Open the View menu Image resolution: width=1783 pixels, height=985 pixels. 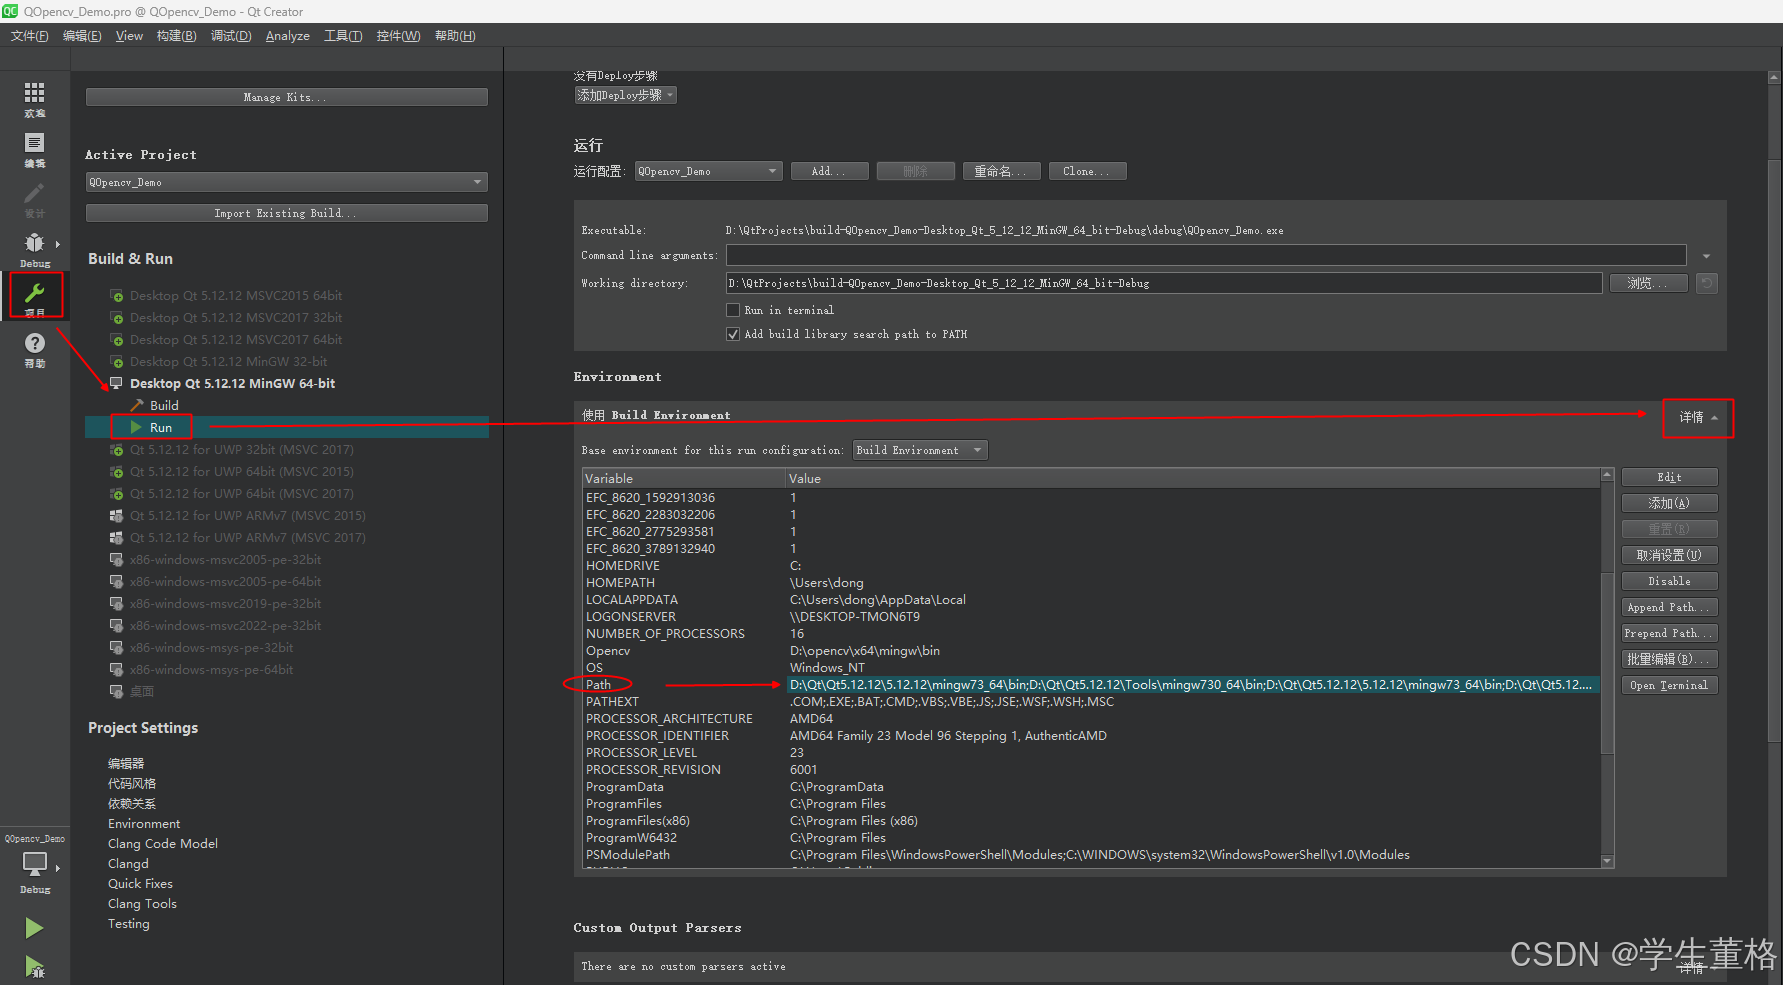tap(129, 36)
